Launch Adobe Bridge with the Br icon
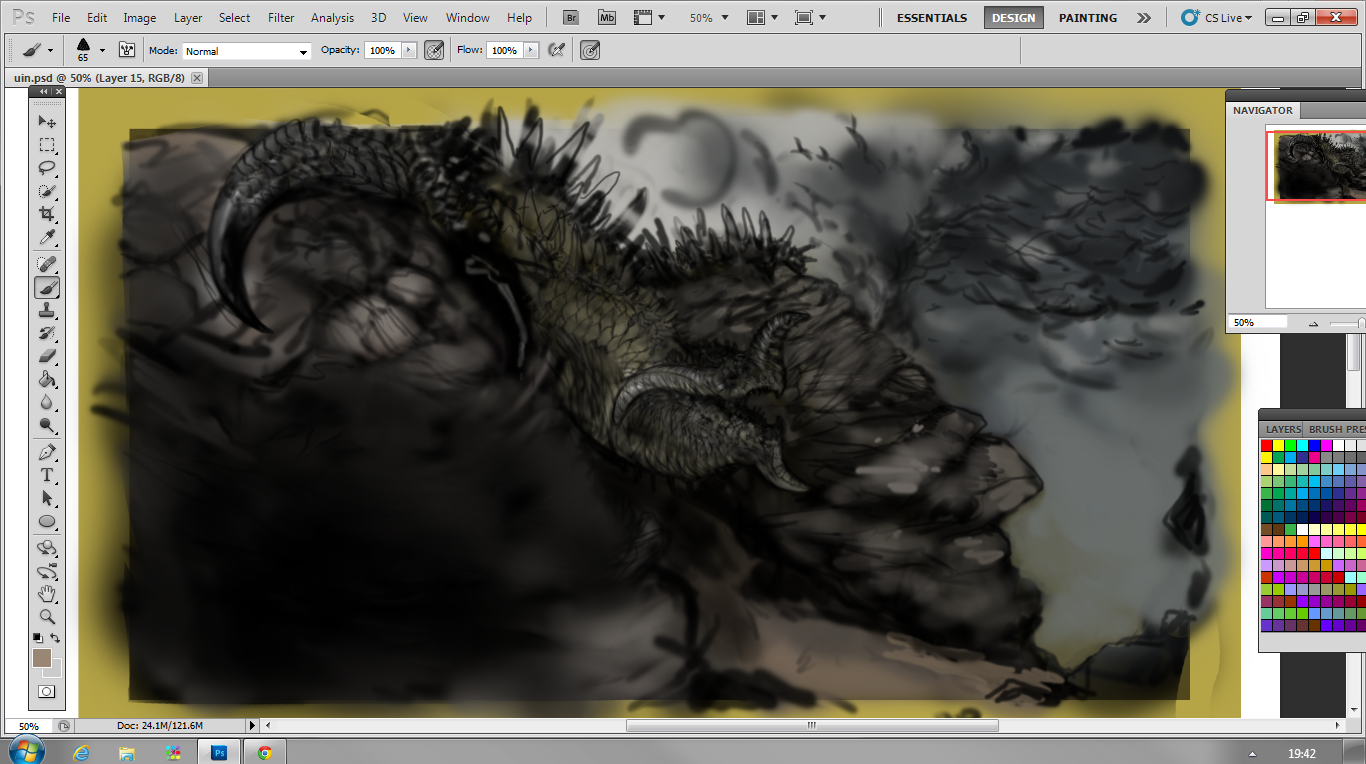 [570, 18]
